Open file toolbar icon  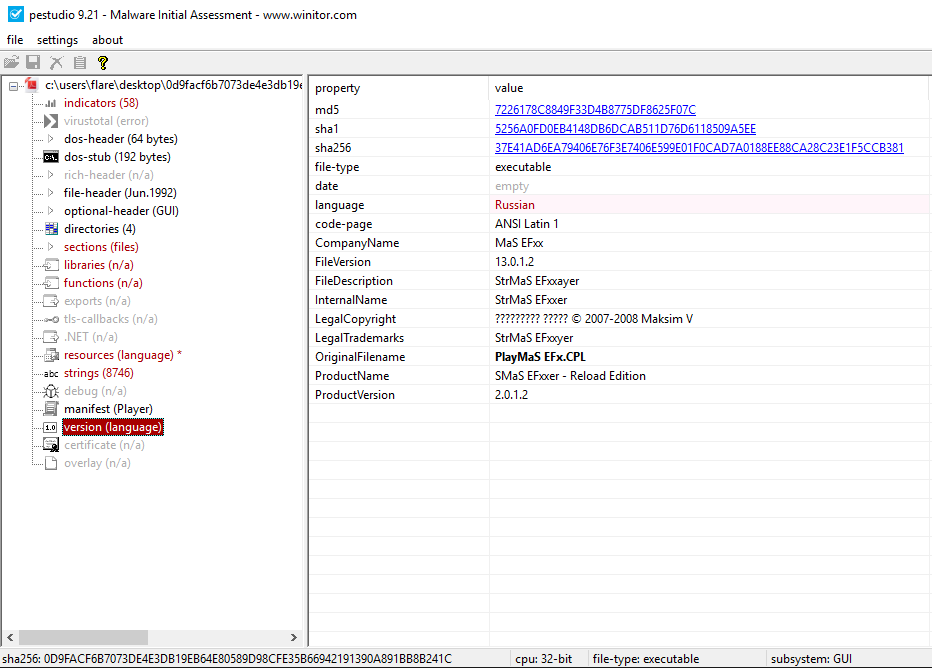point(11,62)
